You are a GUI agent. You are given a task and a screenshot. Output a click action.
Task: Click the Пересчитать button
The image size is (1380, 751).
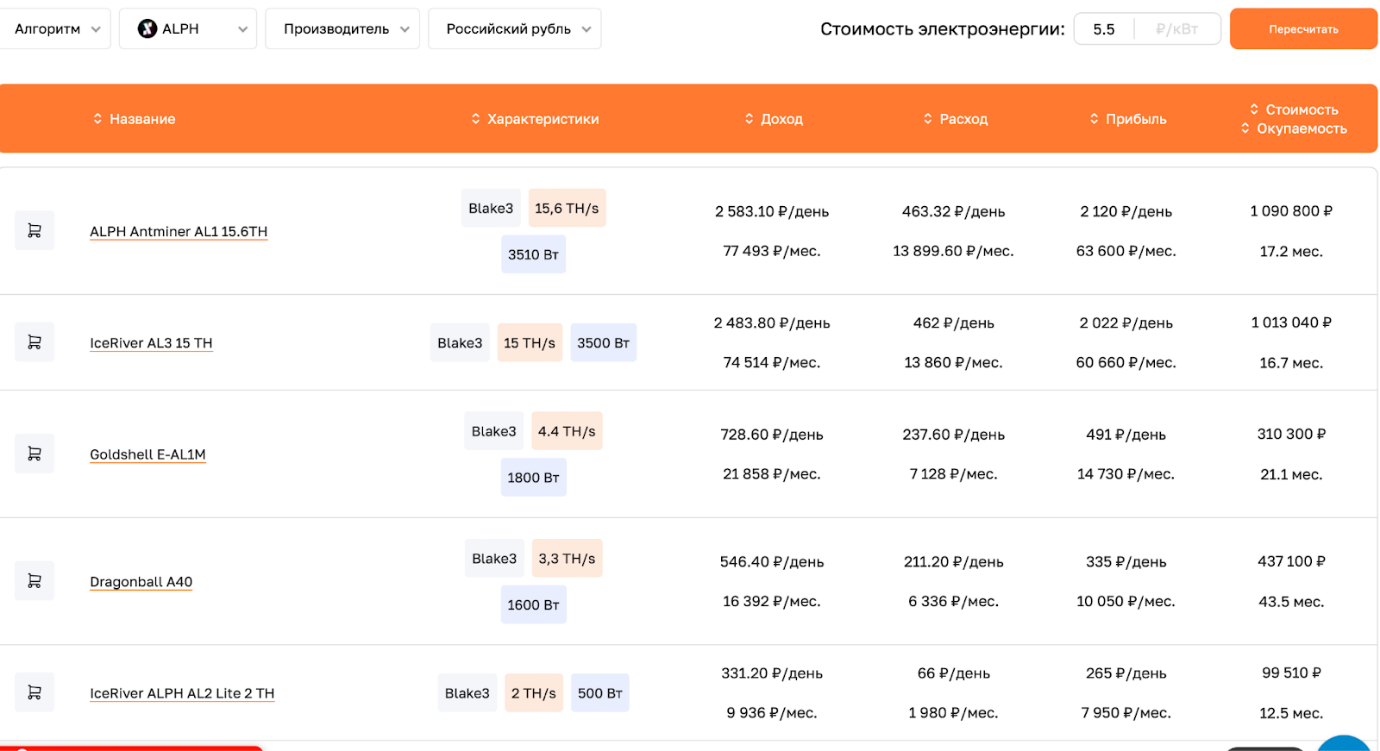(1303, 29)
